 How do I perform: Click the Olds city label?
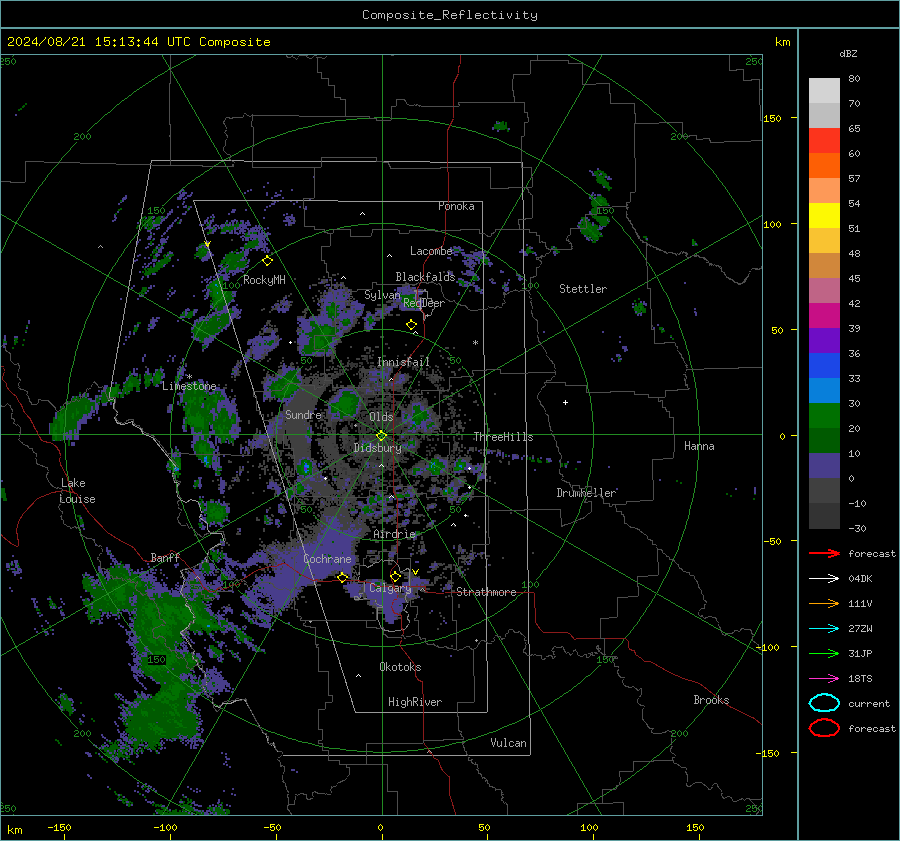tap(381, 417)
